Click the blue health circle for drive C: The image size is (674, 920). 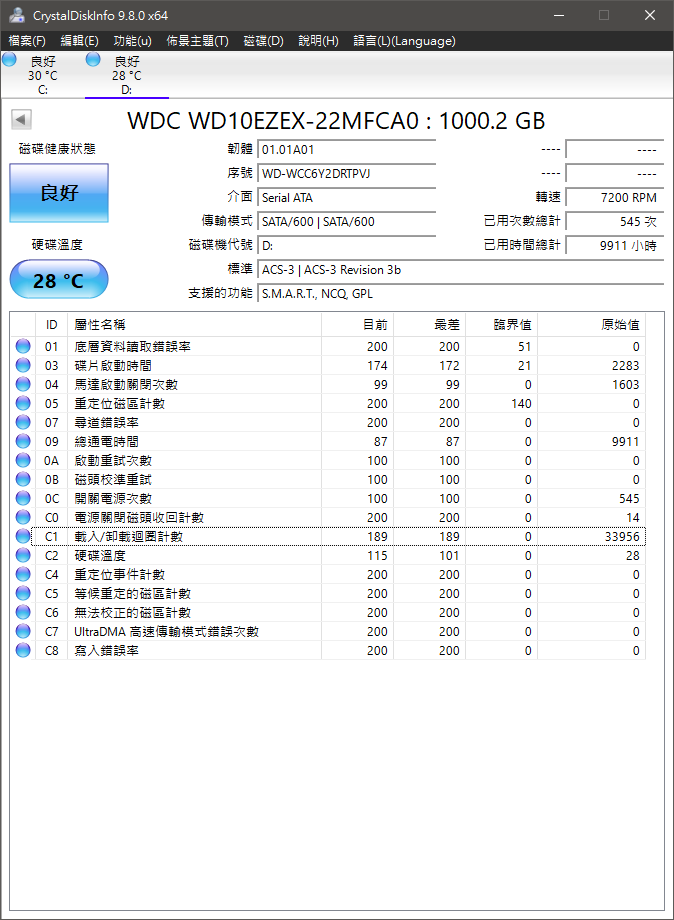tap(9, 59)
